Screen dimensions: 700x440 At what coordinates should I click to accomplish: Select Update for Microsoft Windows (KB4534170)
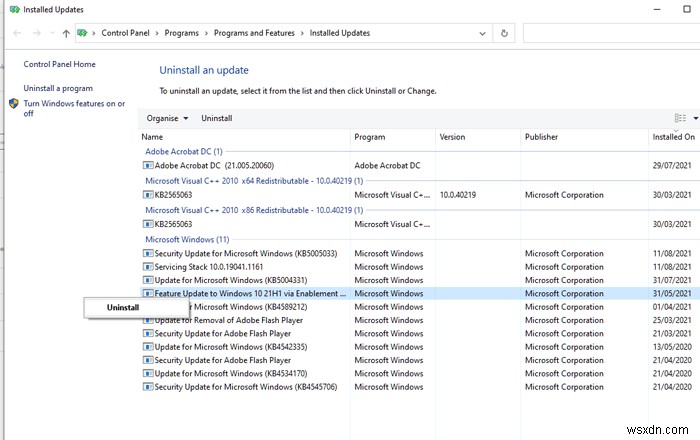[x=231, y=374]
